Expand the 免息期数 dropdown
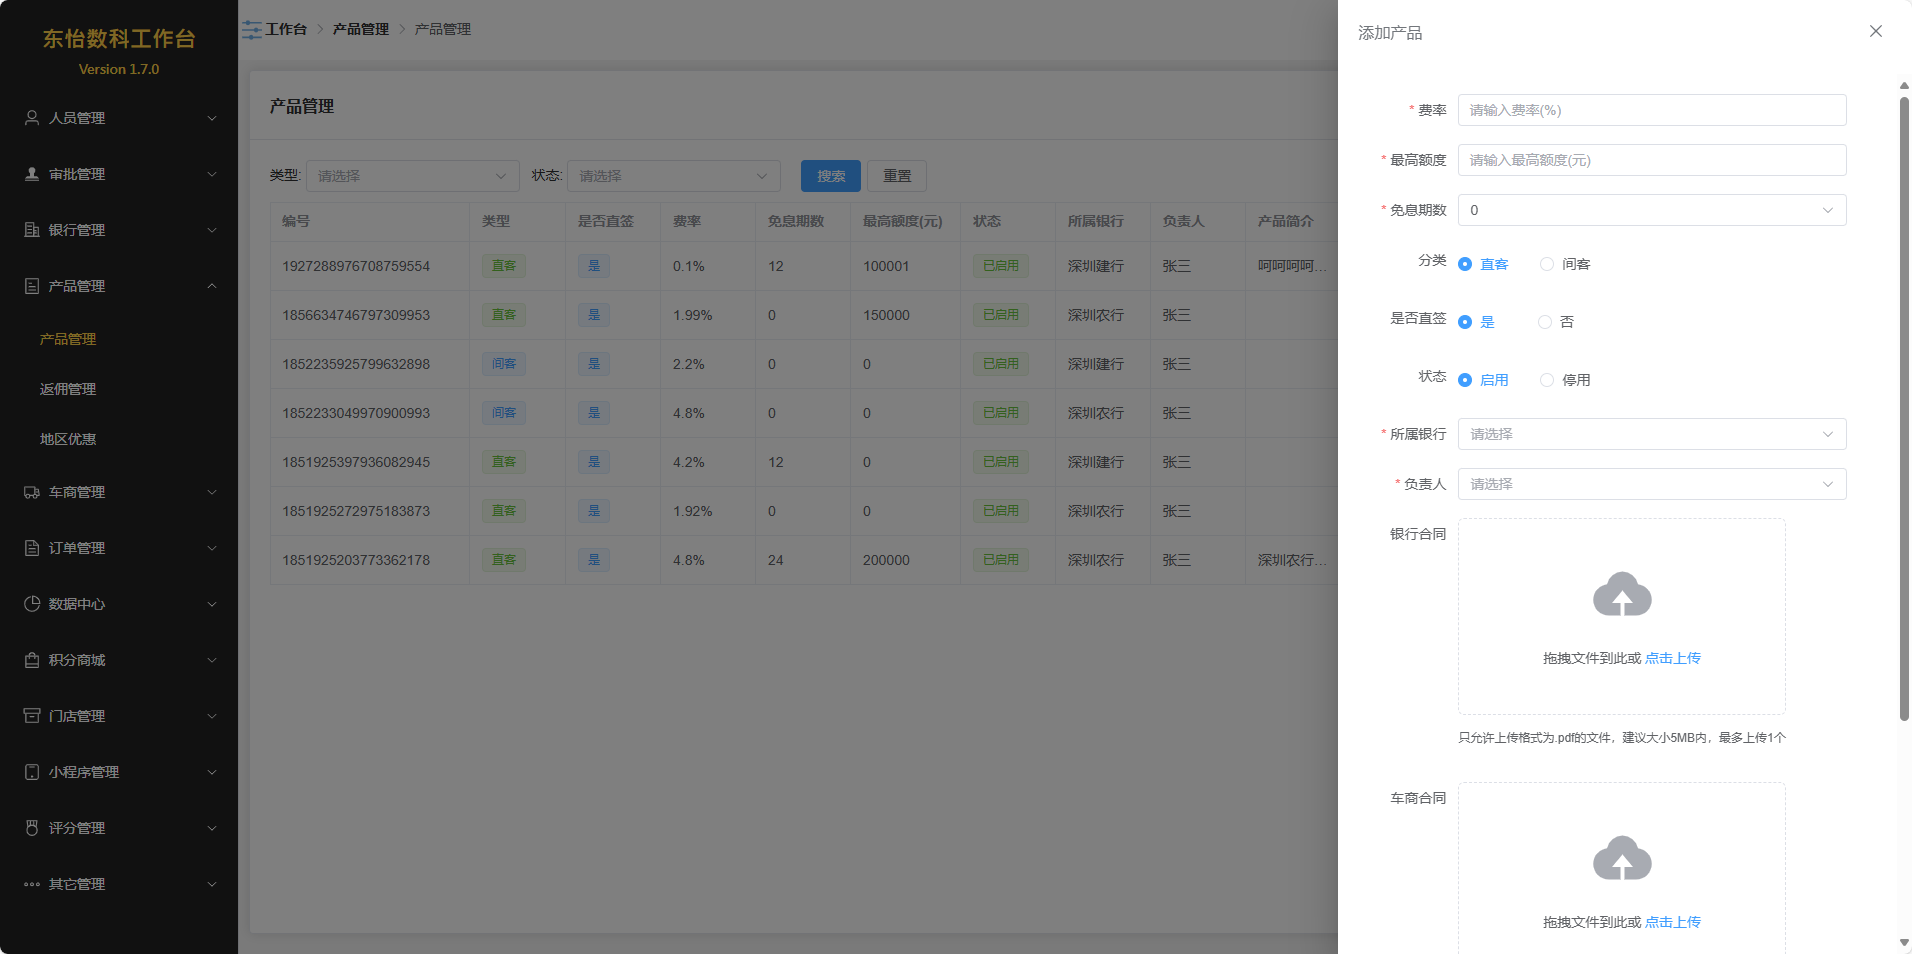 coord(1651,210)
